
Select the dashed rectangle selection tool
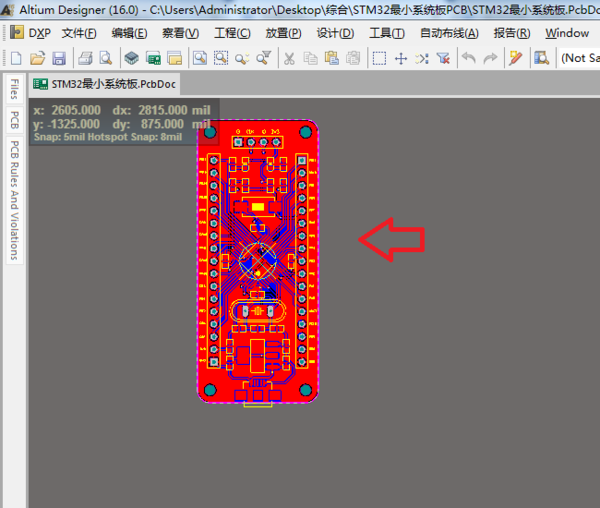(379, 59)
